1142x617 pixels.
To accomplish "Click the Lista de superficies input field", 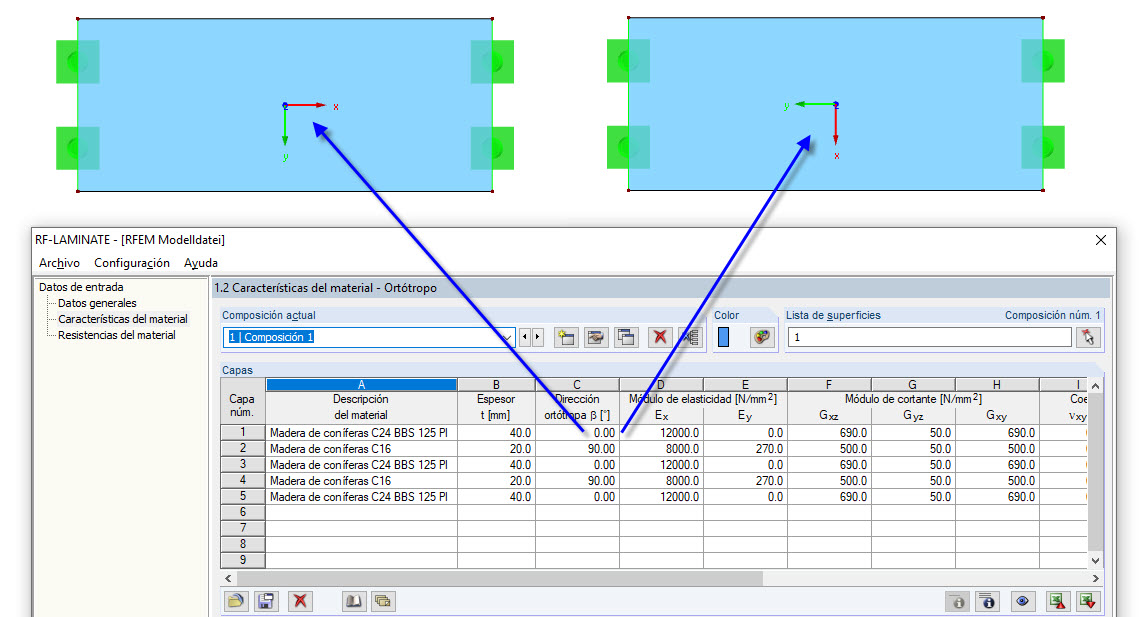I will pos(929,337).
